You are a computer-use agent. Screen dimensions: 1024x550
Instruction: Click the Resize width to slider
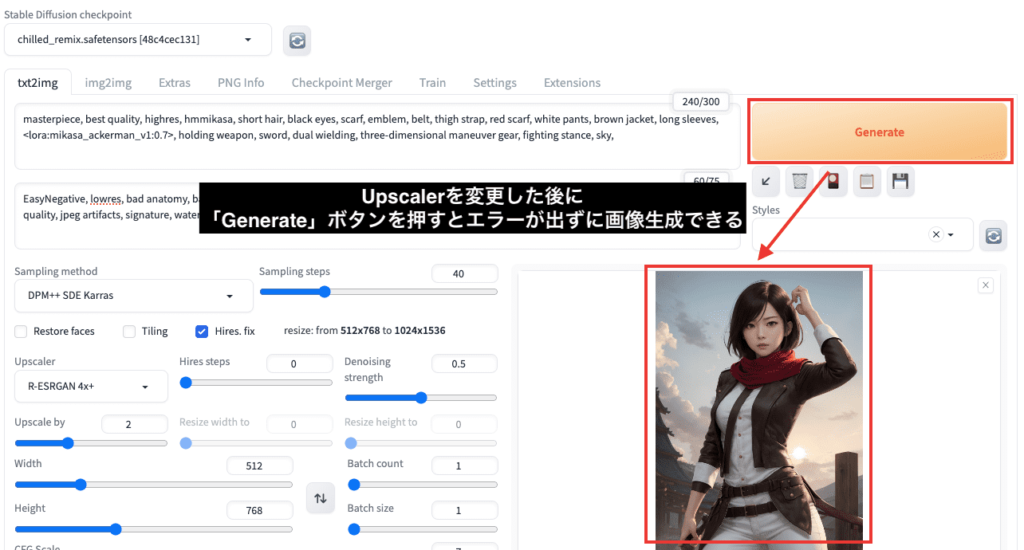256,443
